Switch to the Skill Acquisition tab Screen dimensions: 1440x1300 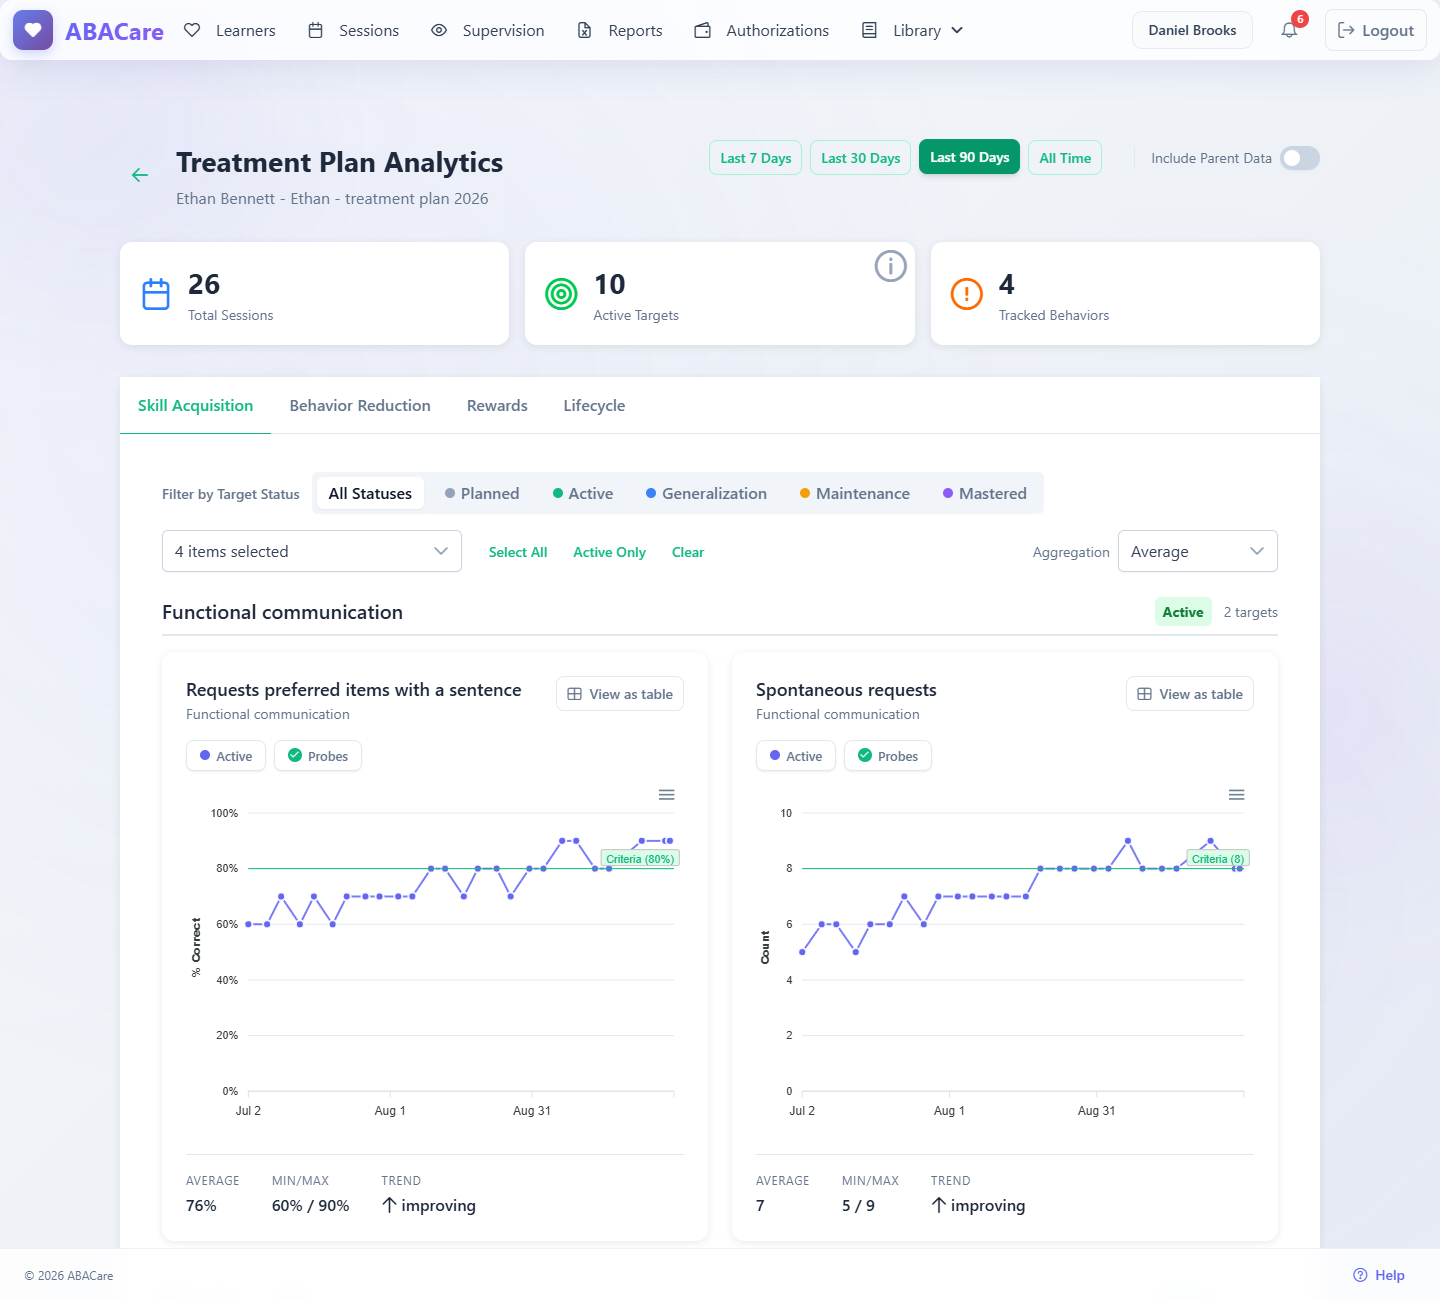pyautogui.click(x=195, y=405)
